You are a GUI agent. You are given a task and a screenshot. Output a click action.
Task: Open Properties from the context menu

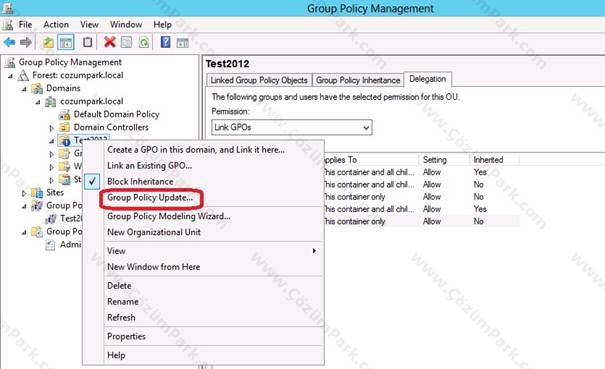pos(126,336)
